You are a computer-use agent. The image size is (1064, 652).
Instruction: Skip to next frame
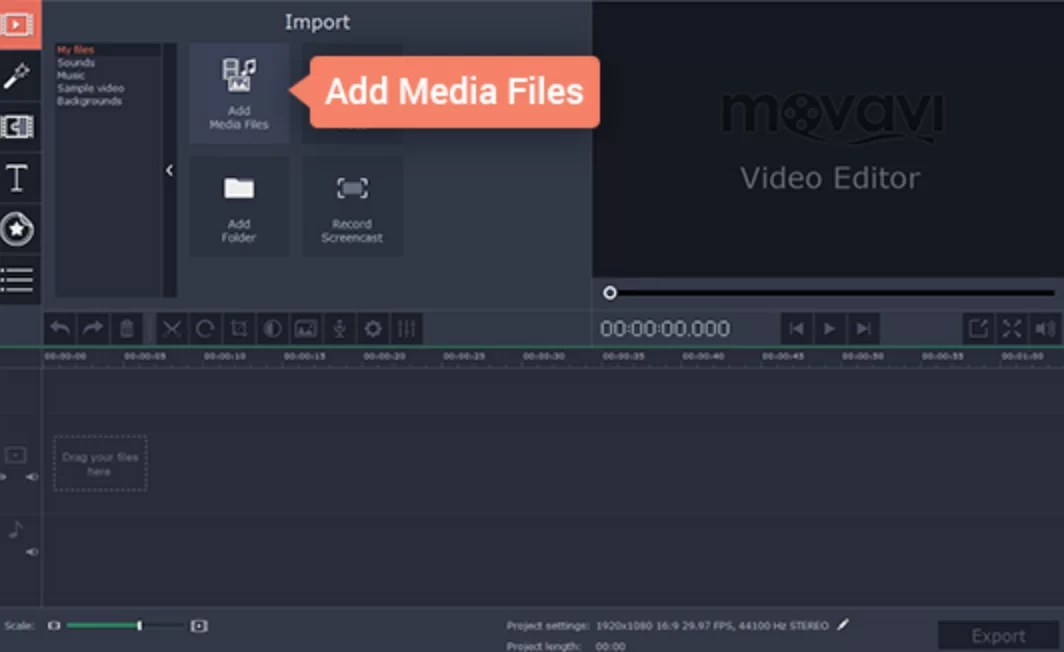pyautogui.click(x=863, y=329)
